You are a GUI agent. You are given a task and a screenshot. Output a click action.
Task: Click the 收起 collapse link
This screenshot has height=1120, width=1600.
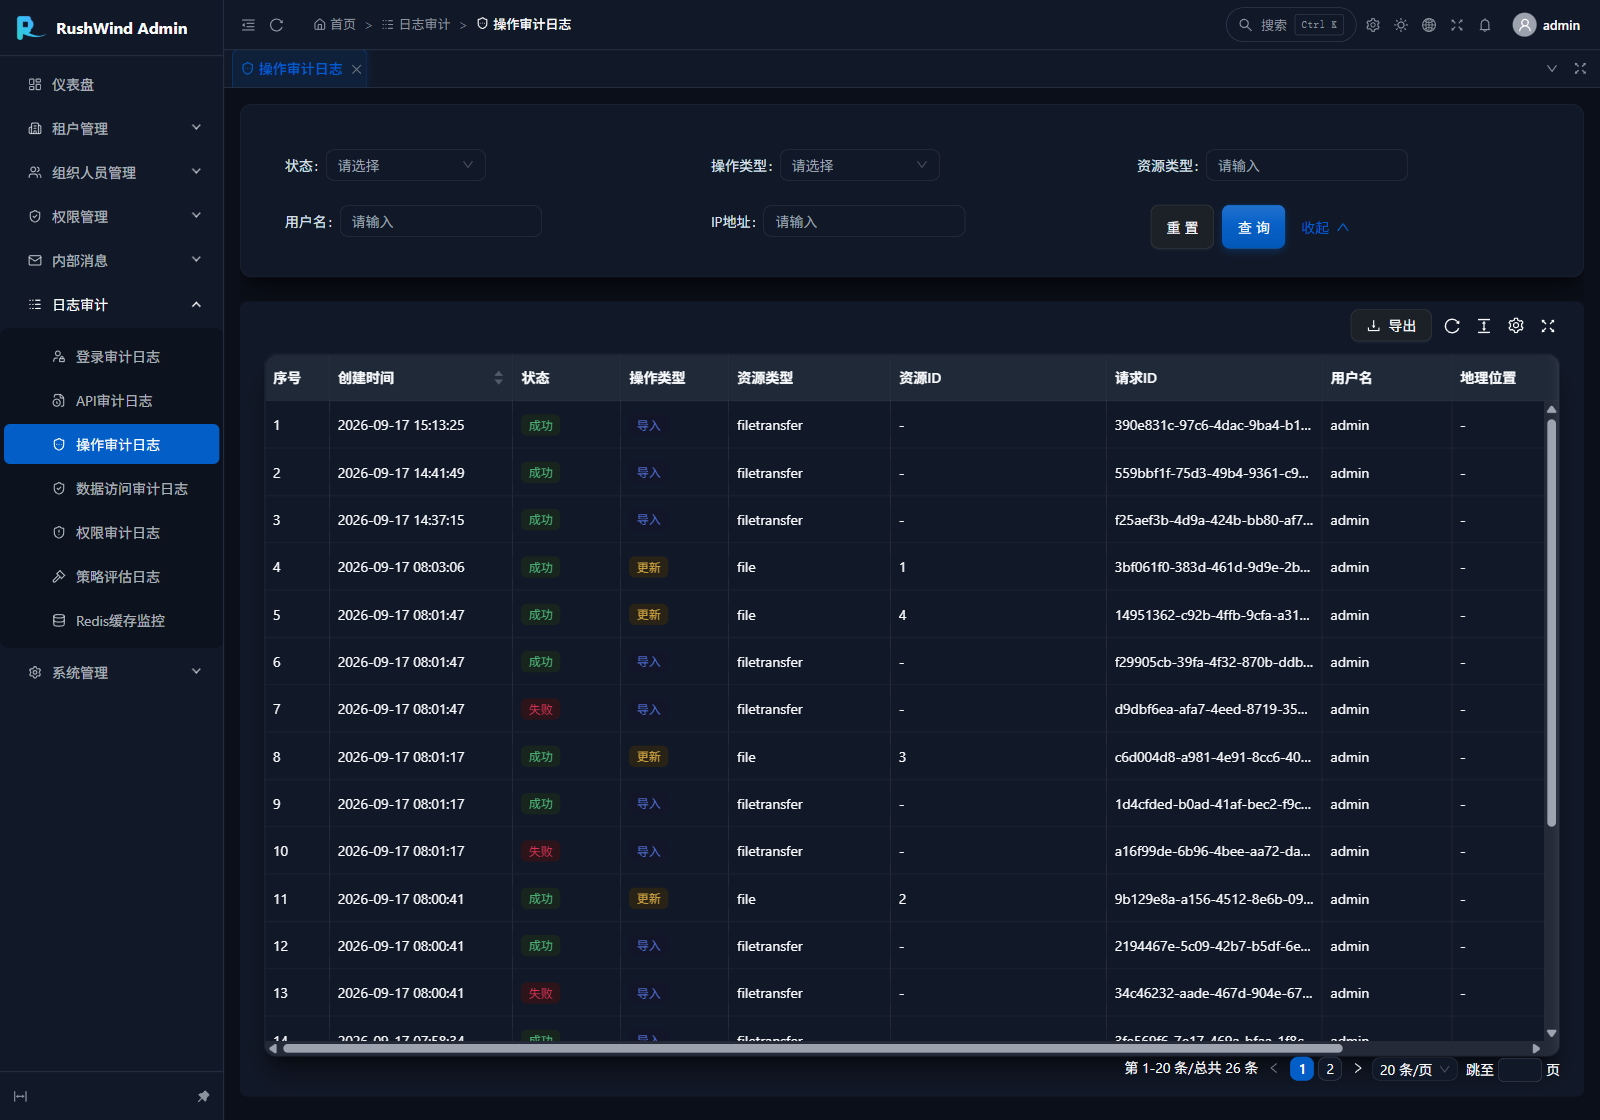[x=1325, y=227]
